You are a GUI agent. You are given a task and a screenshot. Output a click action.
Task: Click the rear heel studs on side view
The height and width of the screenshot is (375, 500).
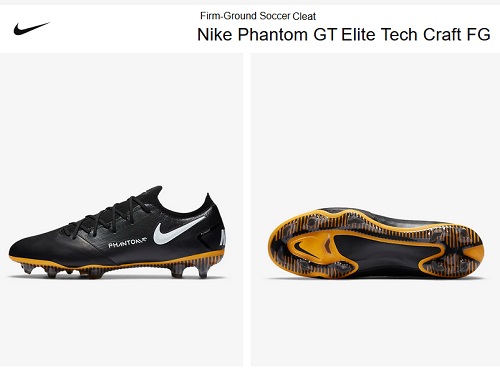click(192, 270)
